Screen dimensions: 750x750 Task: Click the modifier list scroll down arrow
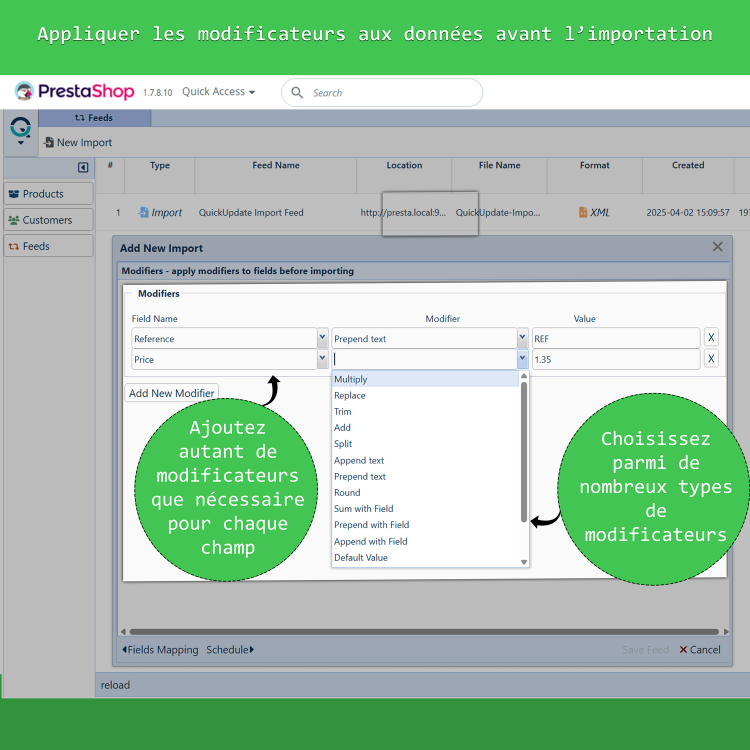pyautogui.click(x=524, y=562)
